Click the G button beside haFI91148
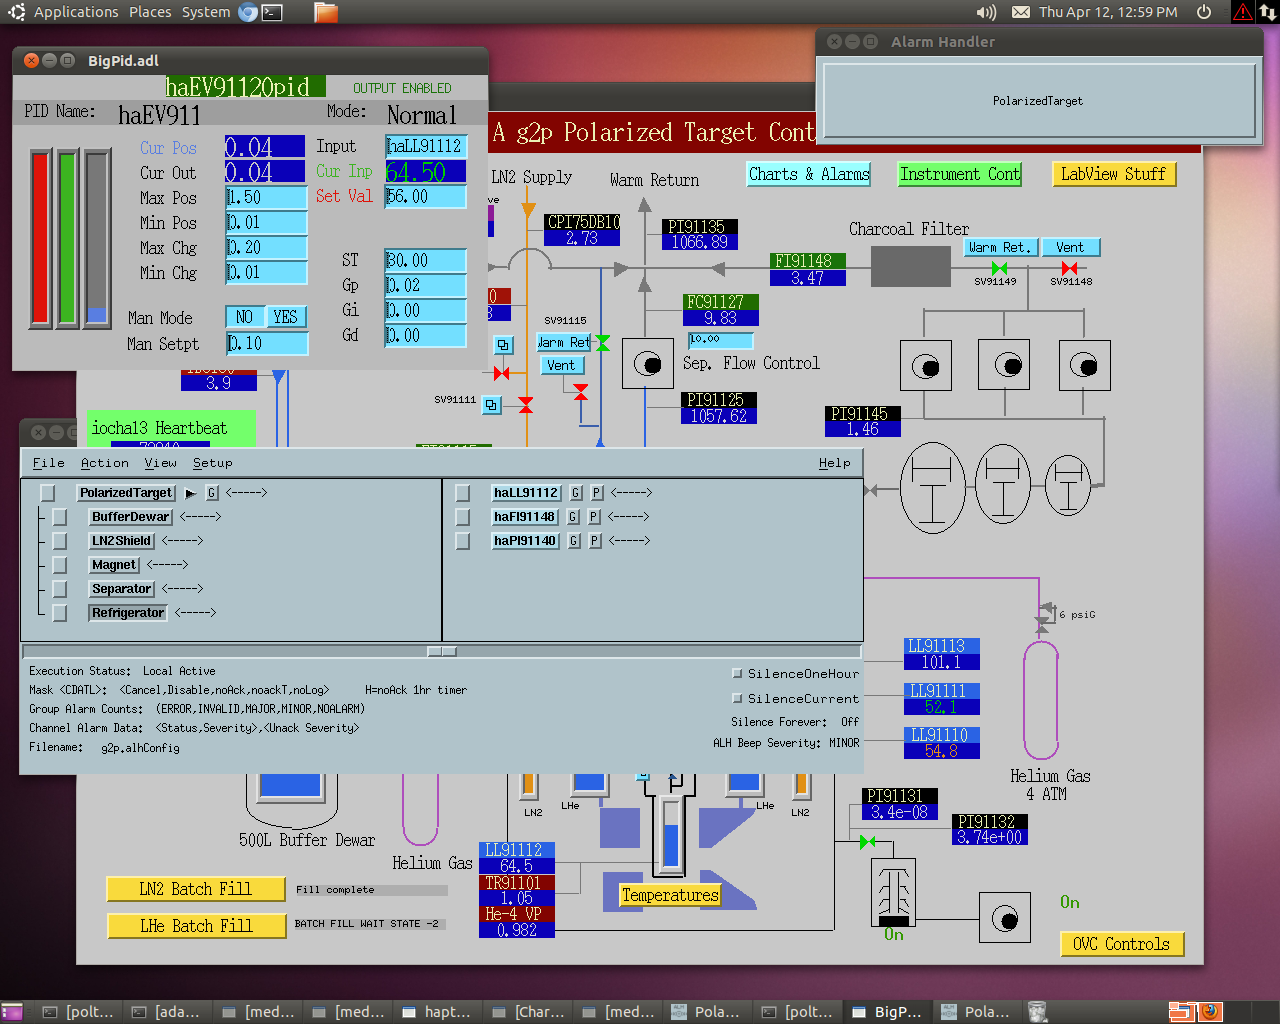Viewport: 1280px width, 1024px height. (573, 517)
